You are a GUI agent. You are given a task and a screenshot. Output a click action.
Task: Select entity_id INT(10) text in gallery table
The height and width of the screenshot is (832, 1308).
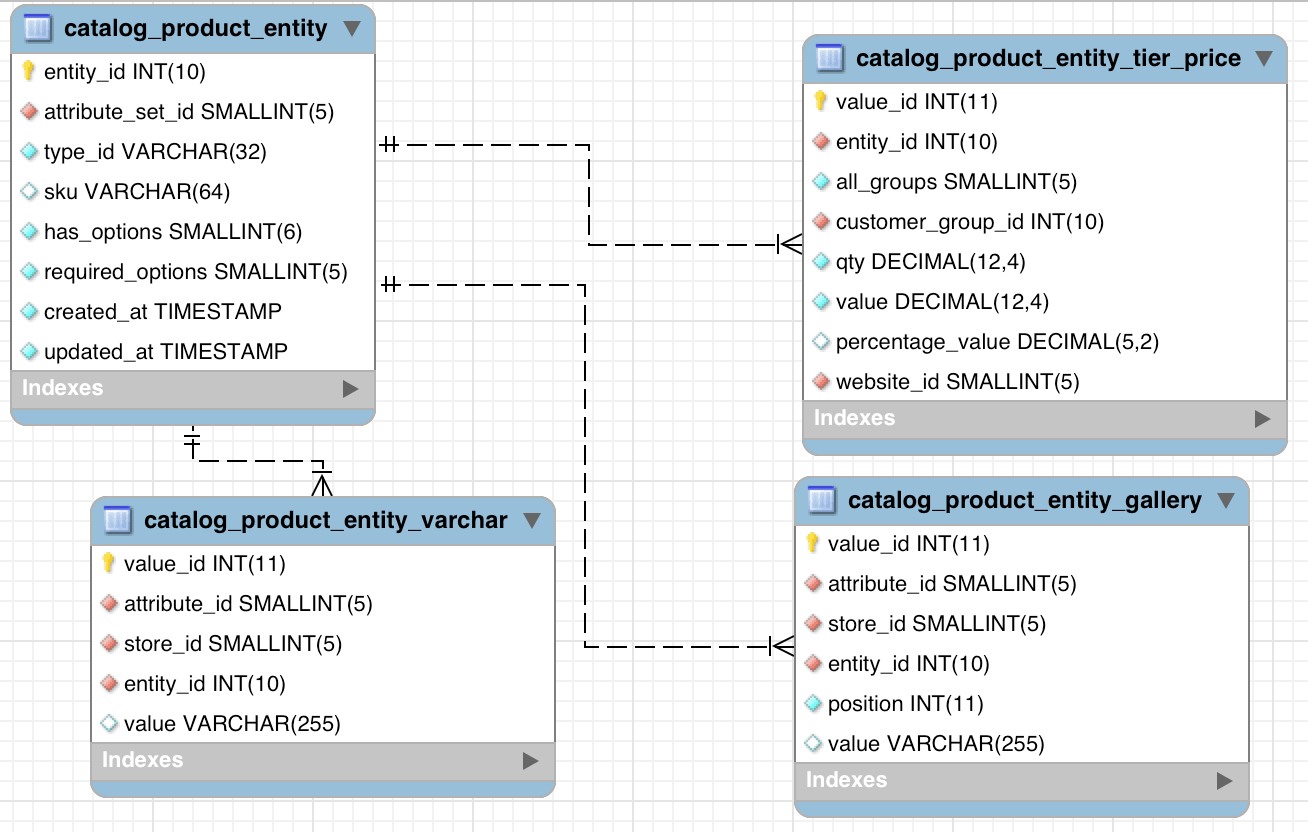pyautogui.click(x=909, y=664)
